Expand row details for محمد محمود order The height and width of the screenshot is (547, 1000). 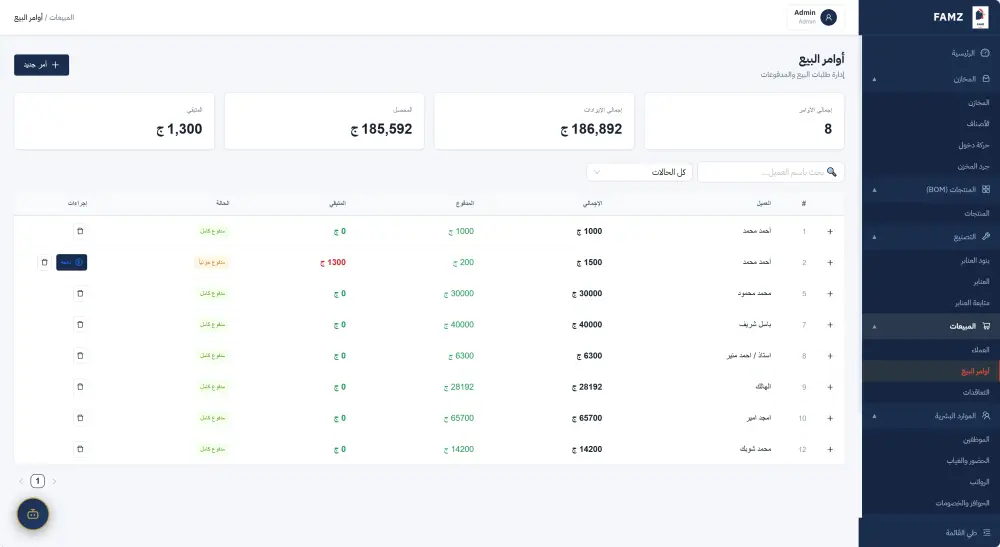(x=830, y=293)
